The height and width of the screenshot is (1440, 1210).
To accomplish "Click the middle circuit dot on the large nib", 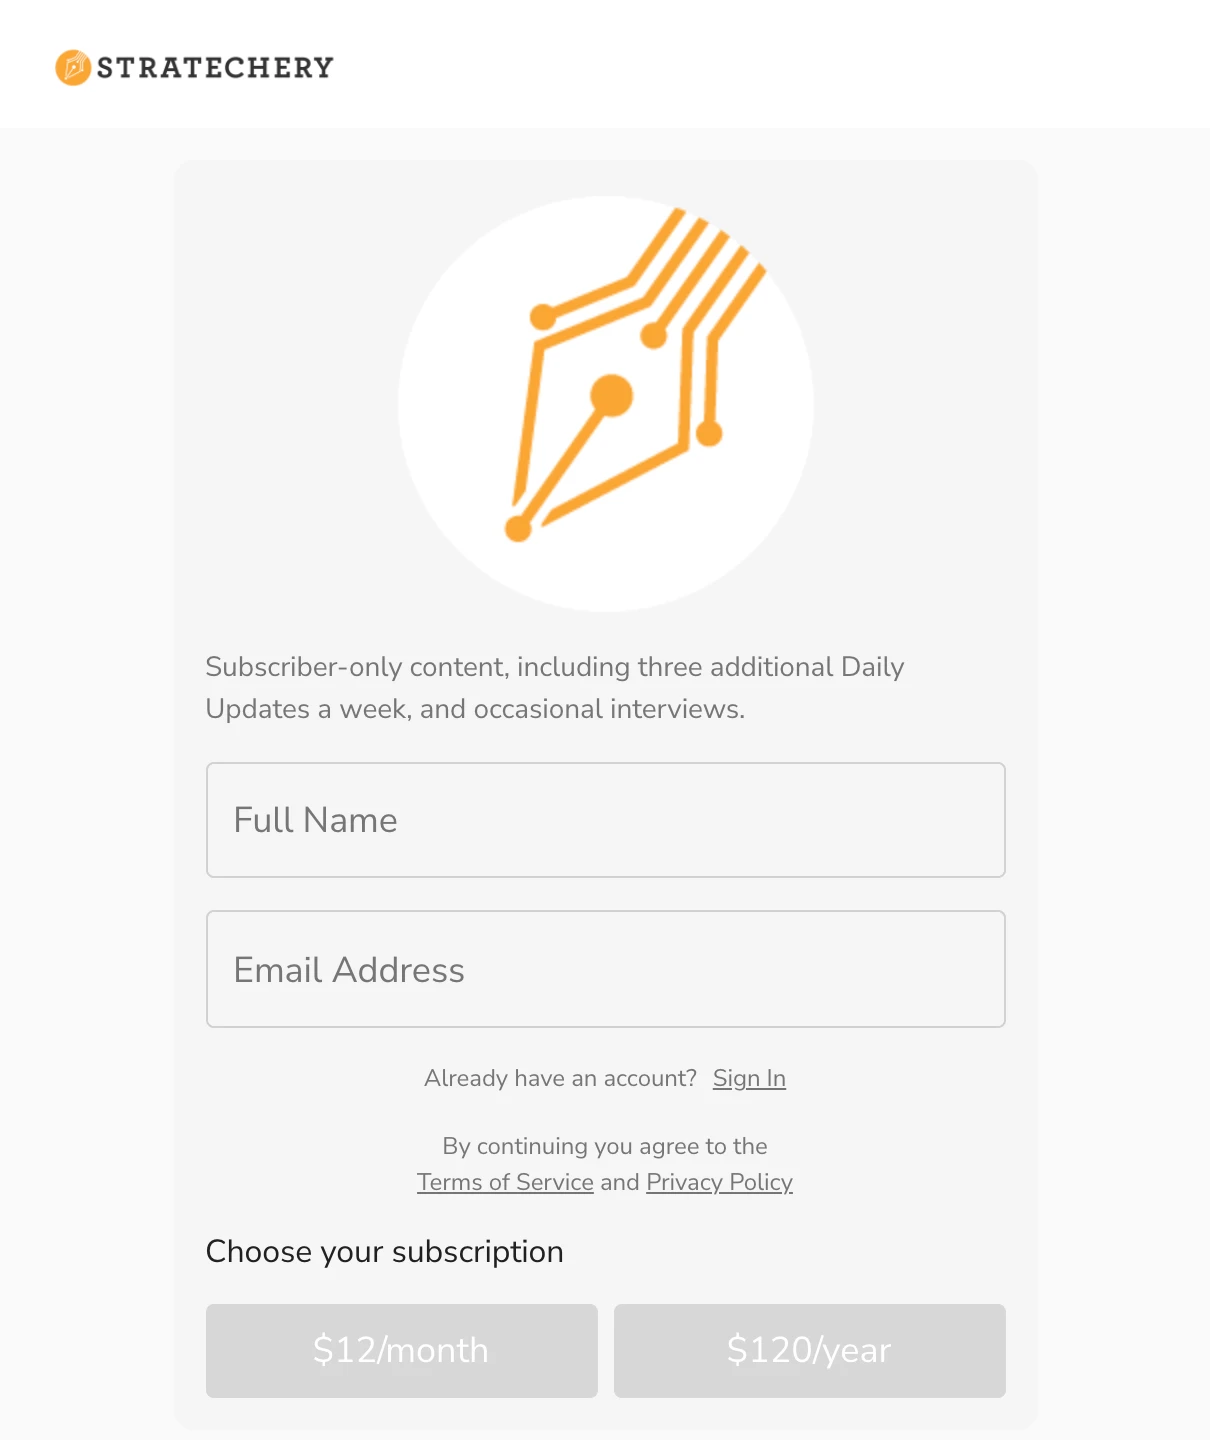I will point(654,336).
